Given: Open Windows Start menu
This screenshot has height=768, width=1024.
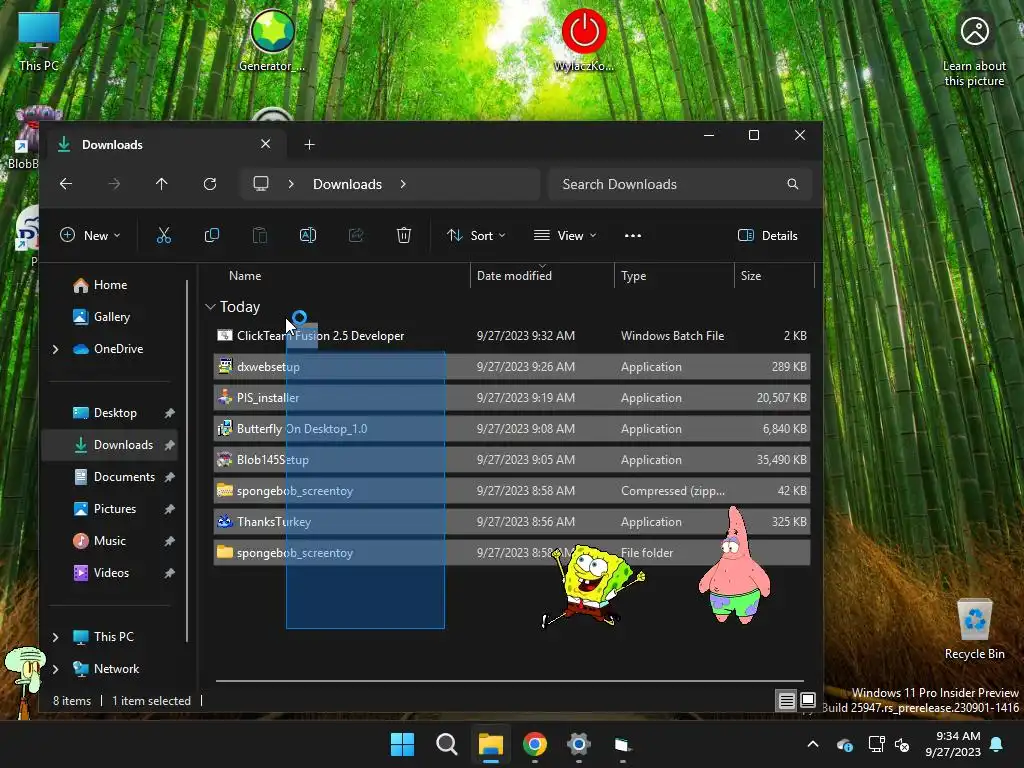Looking at the screenshot, I should (x=402, y=744).
